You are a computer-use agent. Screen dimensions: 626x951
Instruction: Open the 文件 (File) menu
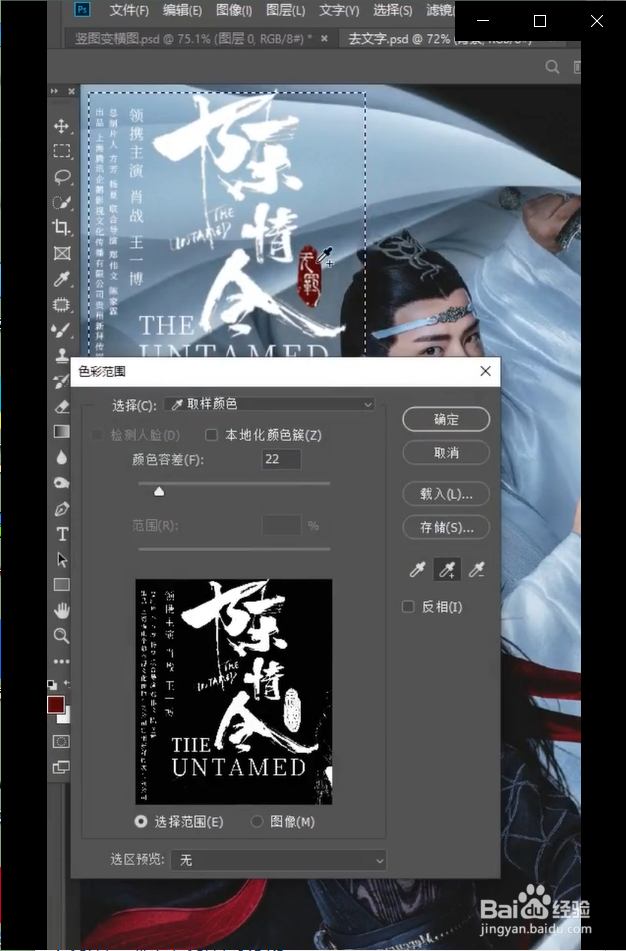pos(129,10)
